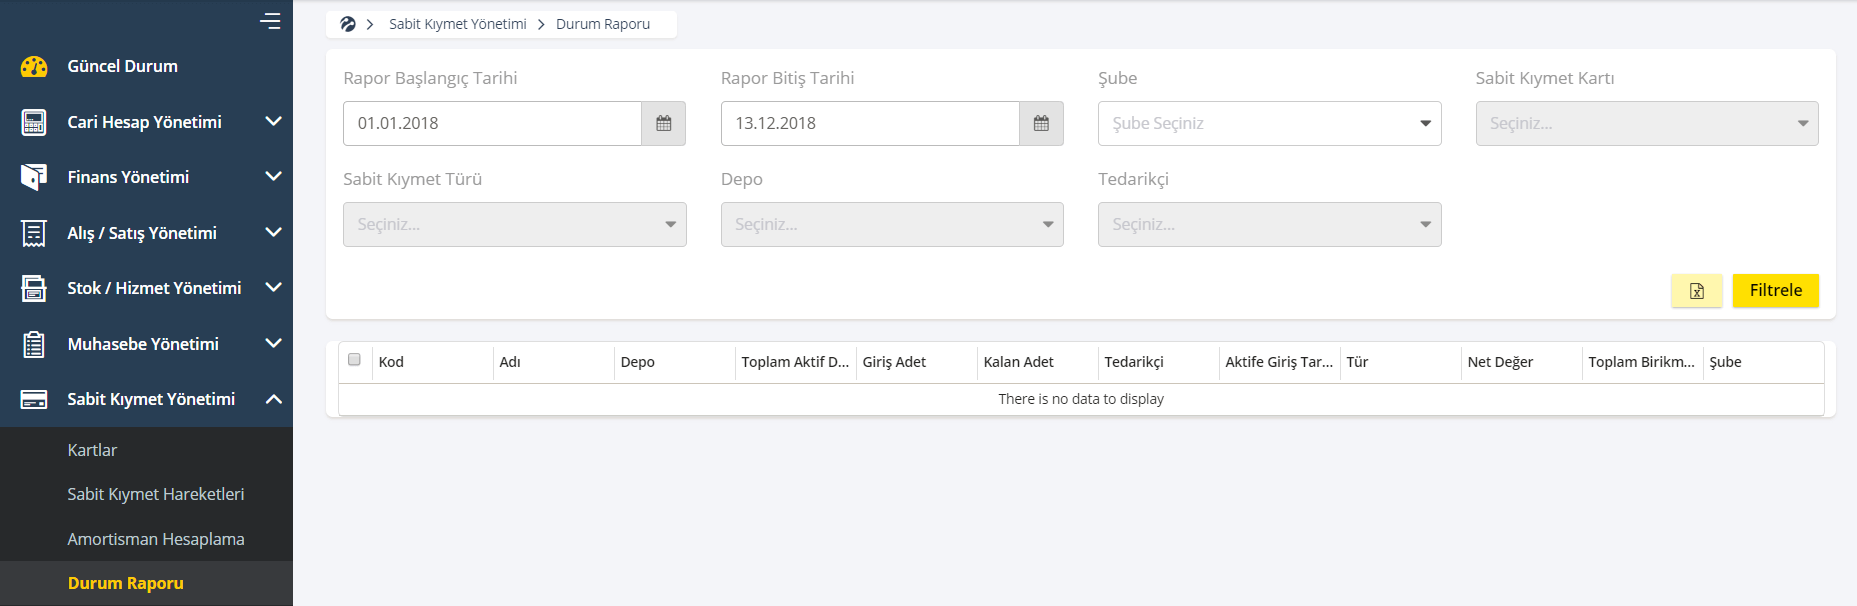The height and width of the screenshot is (606, 1857).
Task: Open the Sabit Kıymet Türü dropdown
Action: pos(514,224)
